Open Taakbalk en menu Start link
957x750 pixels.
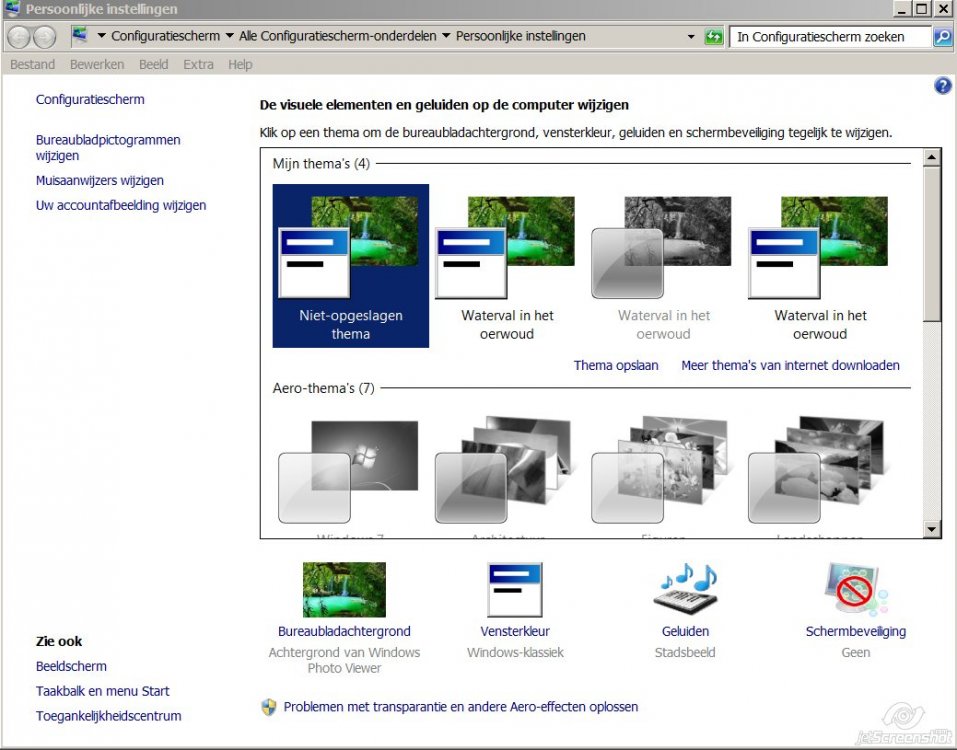(x=103, y=691)
